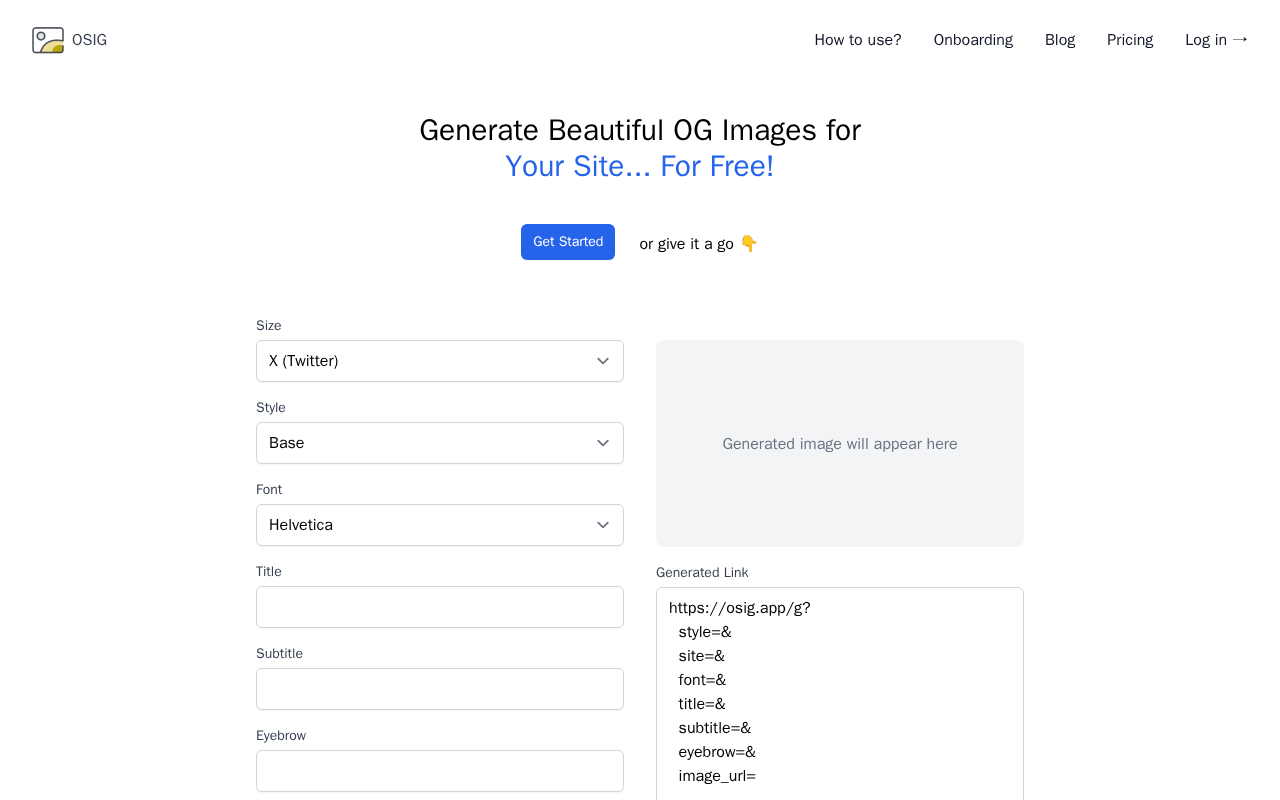Focus the Subtitle input field
The image size is (1280, 800).
[x=440, y=689]
